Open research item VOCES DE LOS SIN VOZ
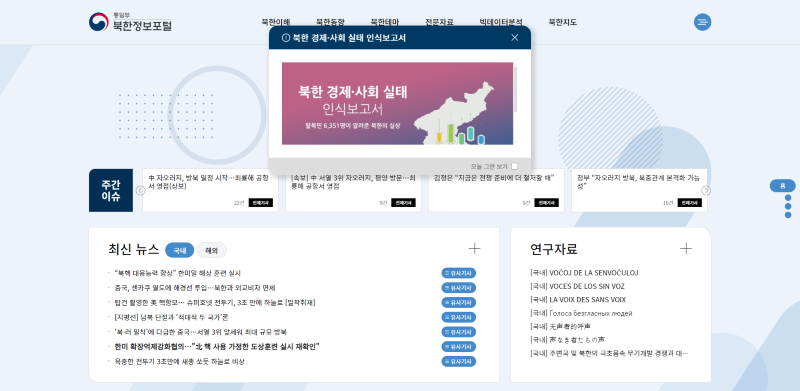The image size is (800, 391). point(578,286)
